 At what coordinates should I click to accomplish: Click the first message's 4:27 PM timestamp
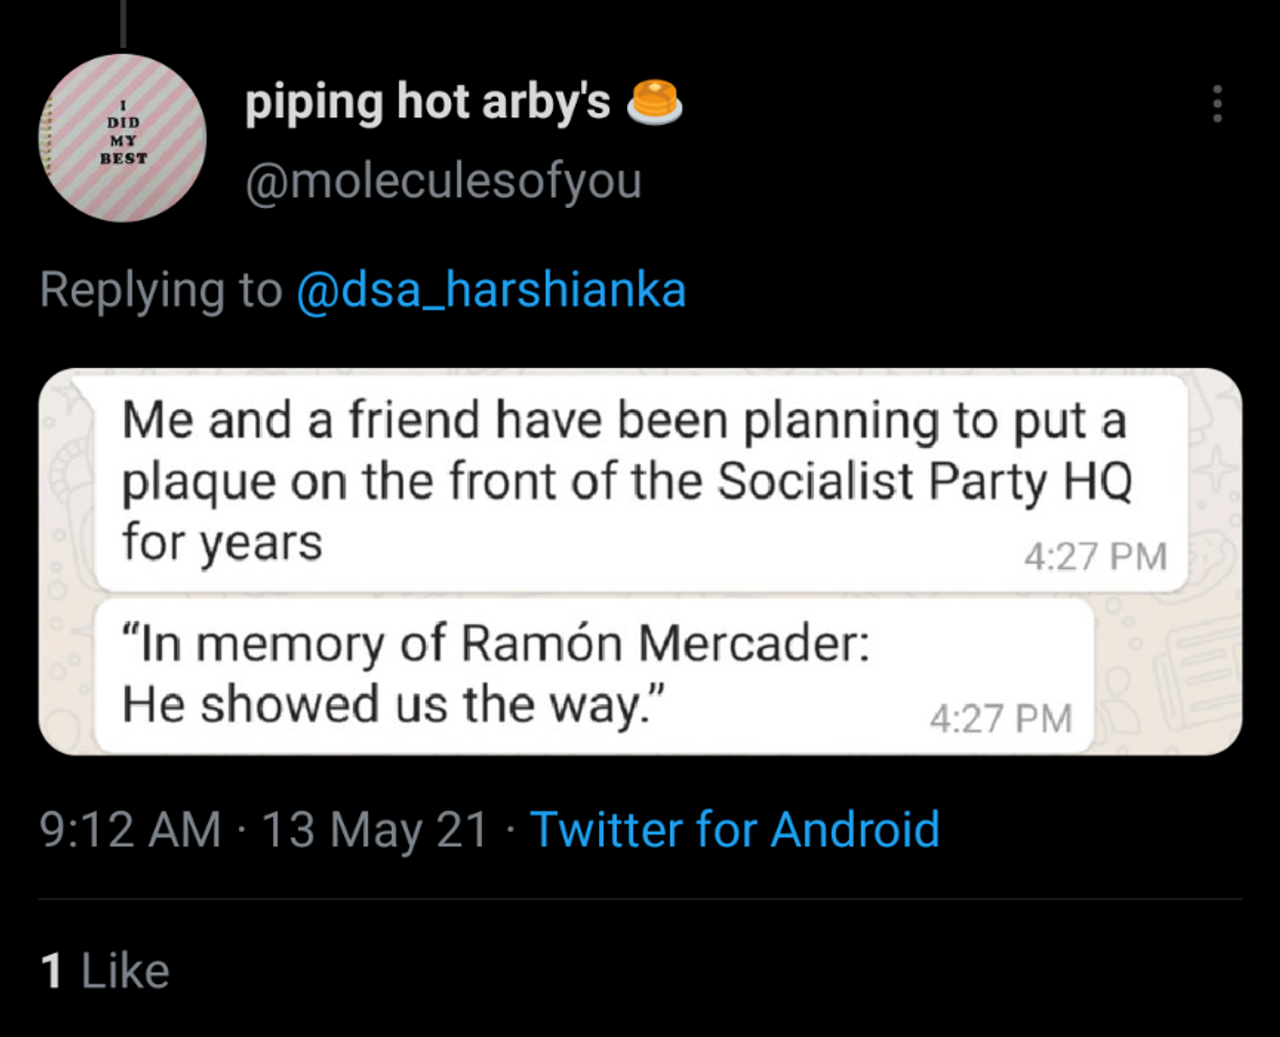pos(1095,557)
